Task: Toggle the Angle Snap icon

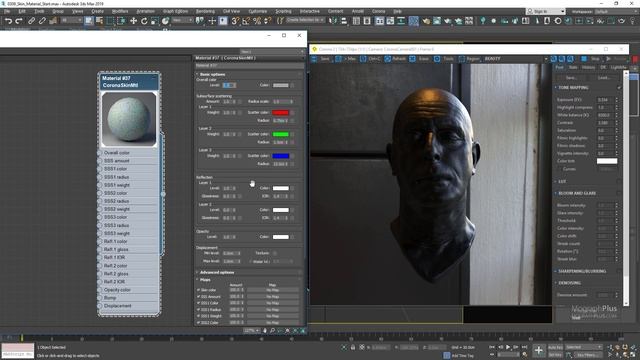Action: point(246,21)
